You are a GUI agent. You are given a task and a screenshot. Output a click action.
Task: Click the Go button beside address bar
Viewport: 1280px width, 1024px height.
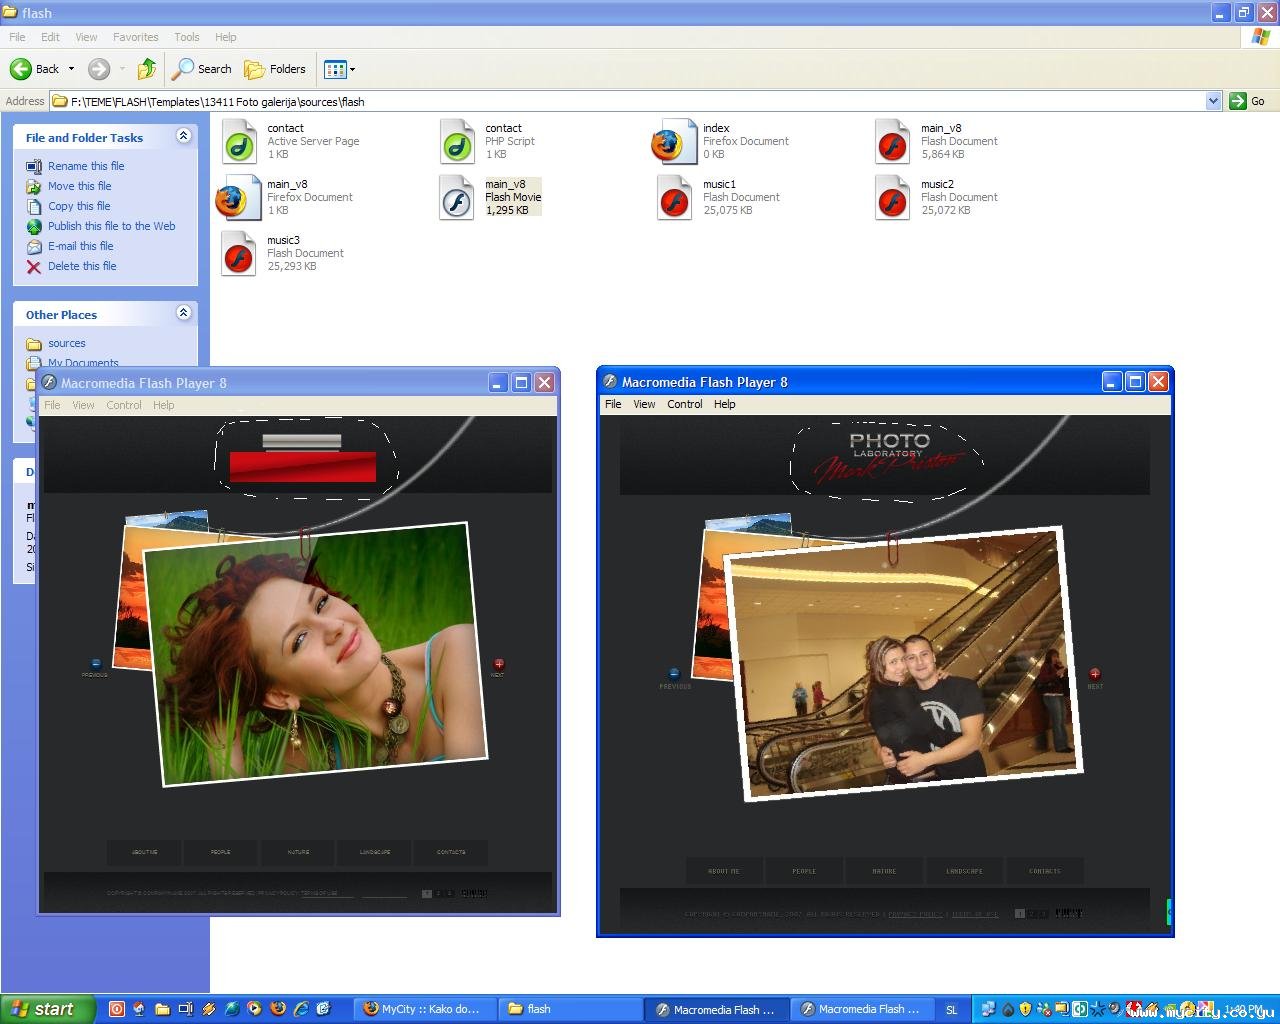[1247, 101]
